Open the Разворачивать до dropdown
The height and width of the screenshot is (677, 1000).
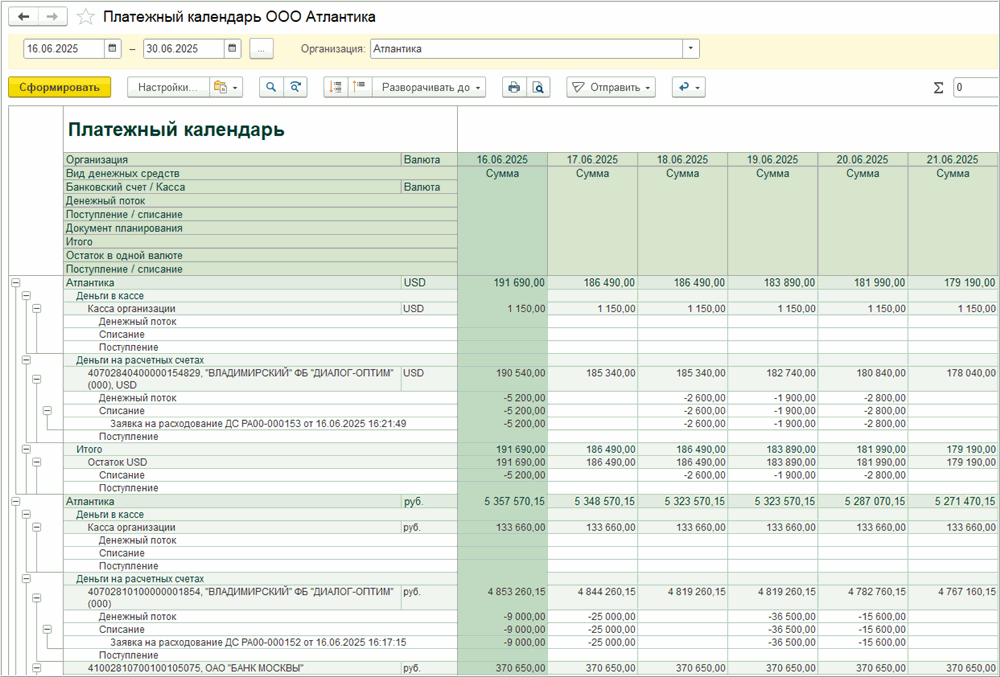pyautogui.click(x=429, y=87)
